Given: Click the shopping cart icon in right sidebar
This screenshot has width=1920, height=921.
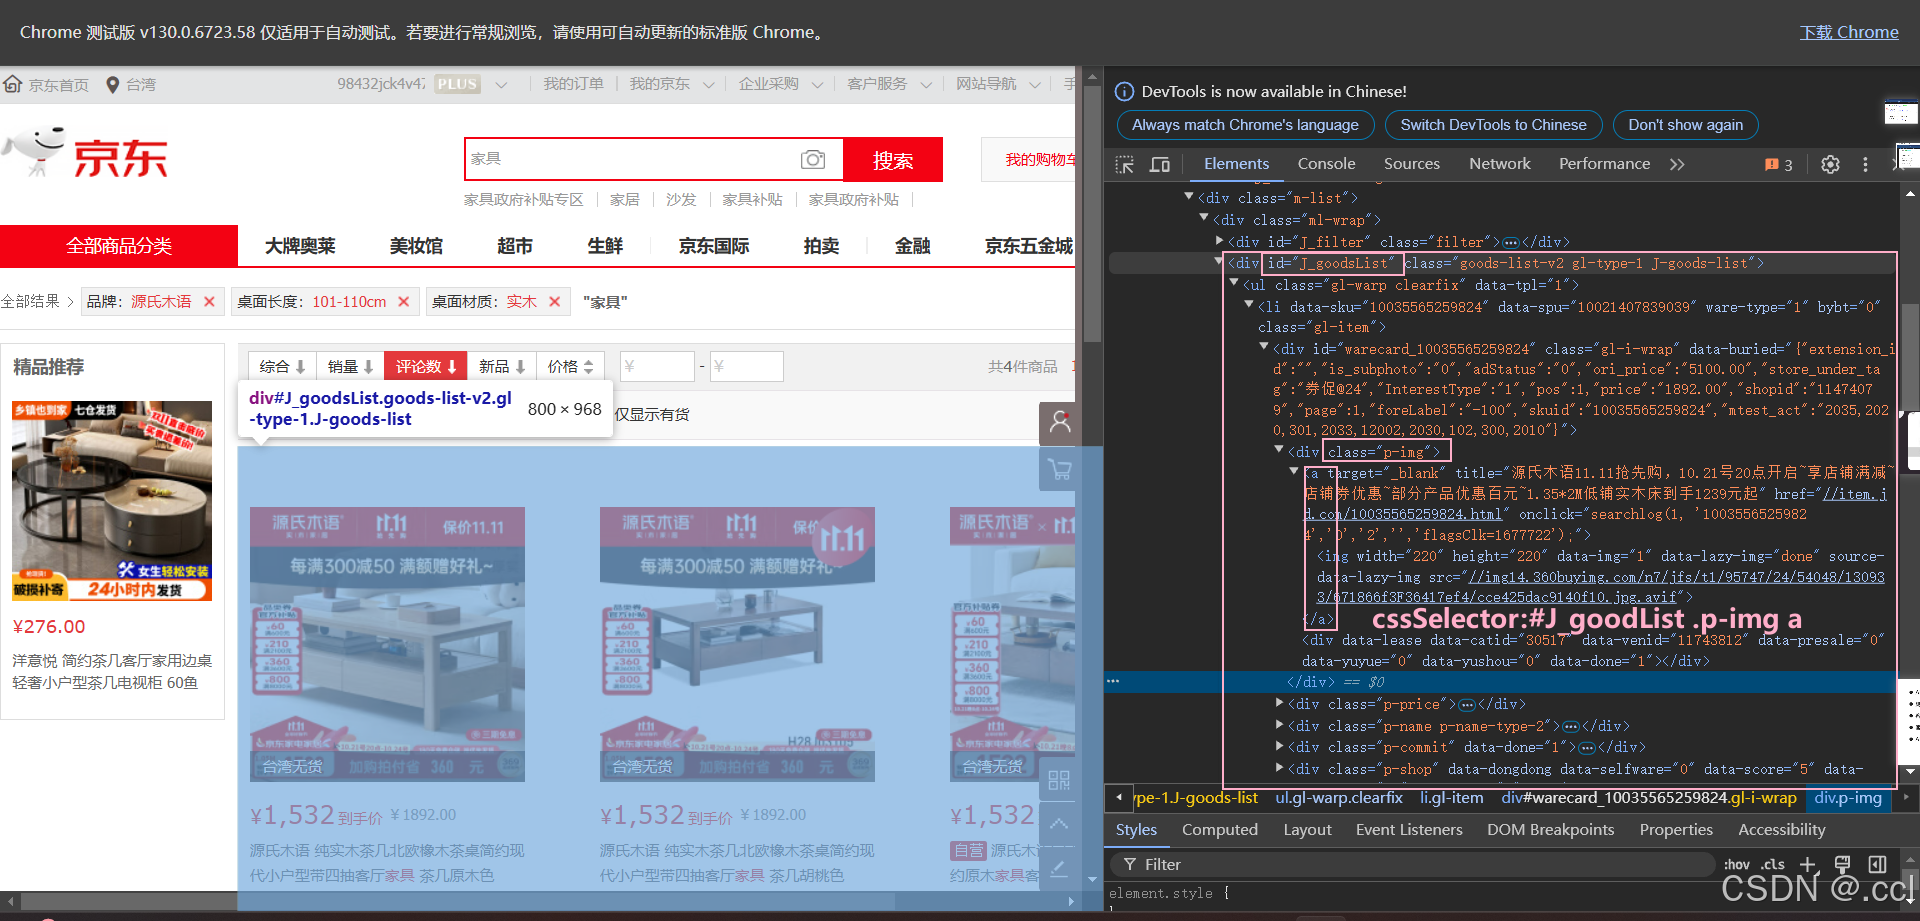Looking at the screenshot, I should (x=1060, y=469).
